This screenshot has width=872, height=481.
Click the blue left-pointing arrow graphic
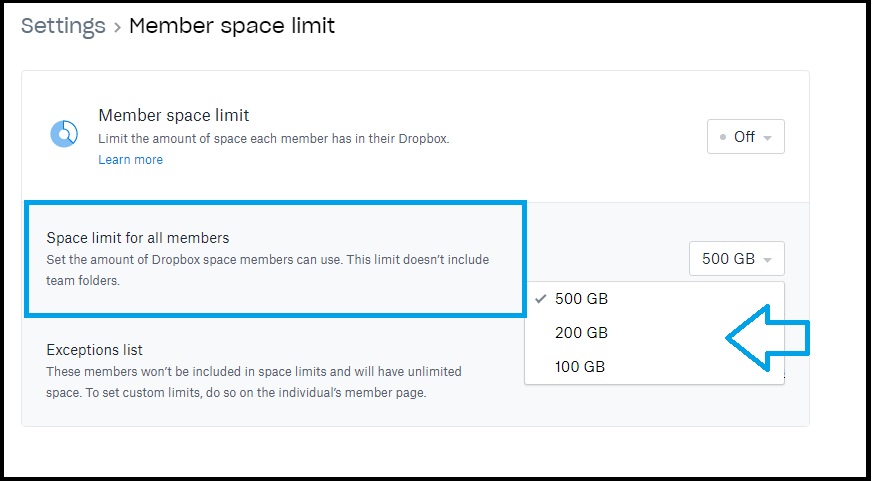click(768, 338)
